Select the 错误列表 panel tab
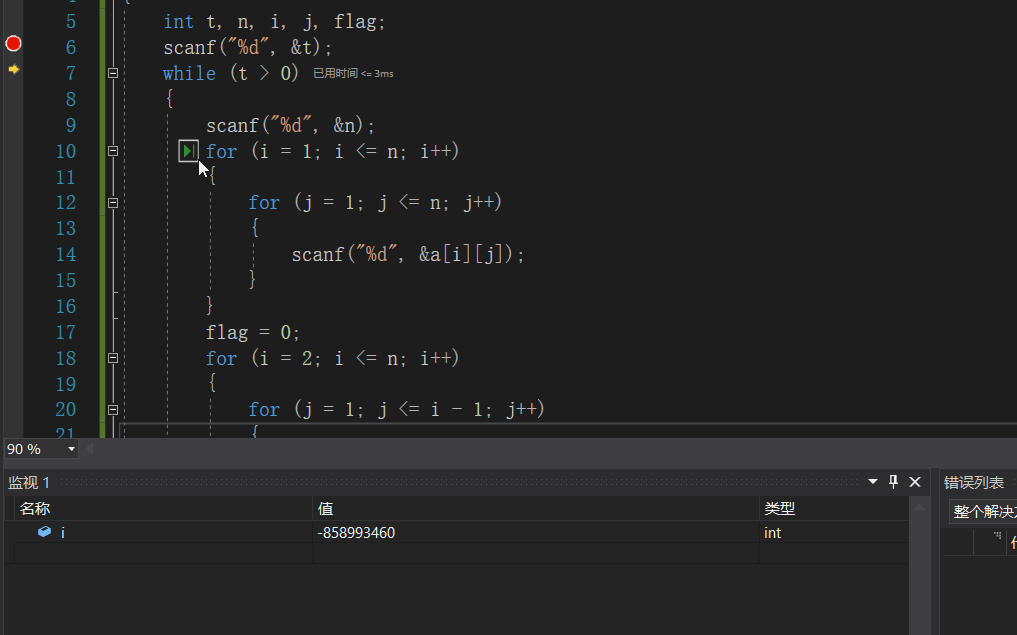Viewport: 1017px width, 635px height. coord(974,483)
